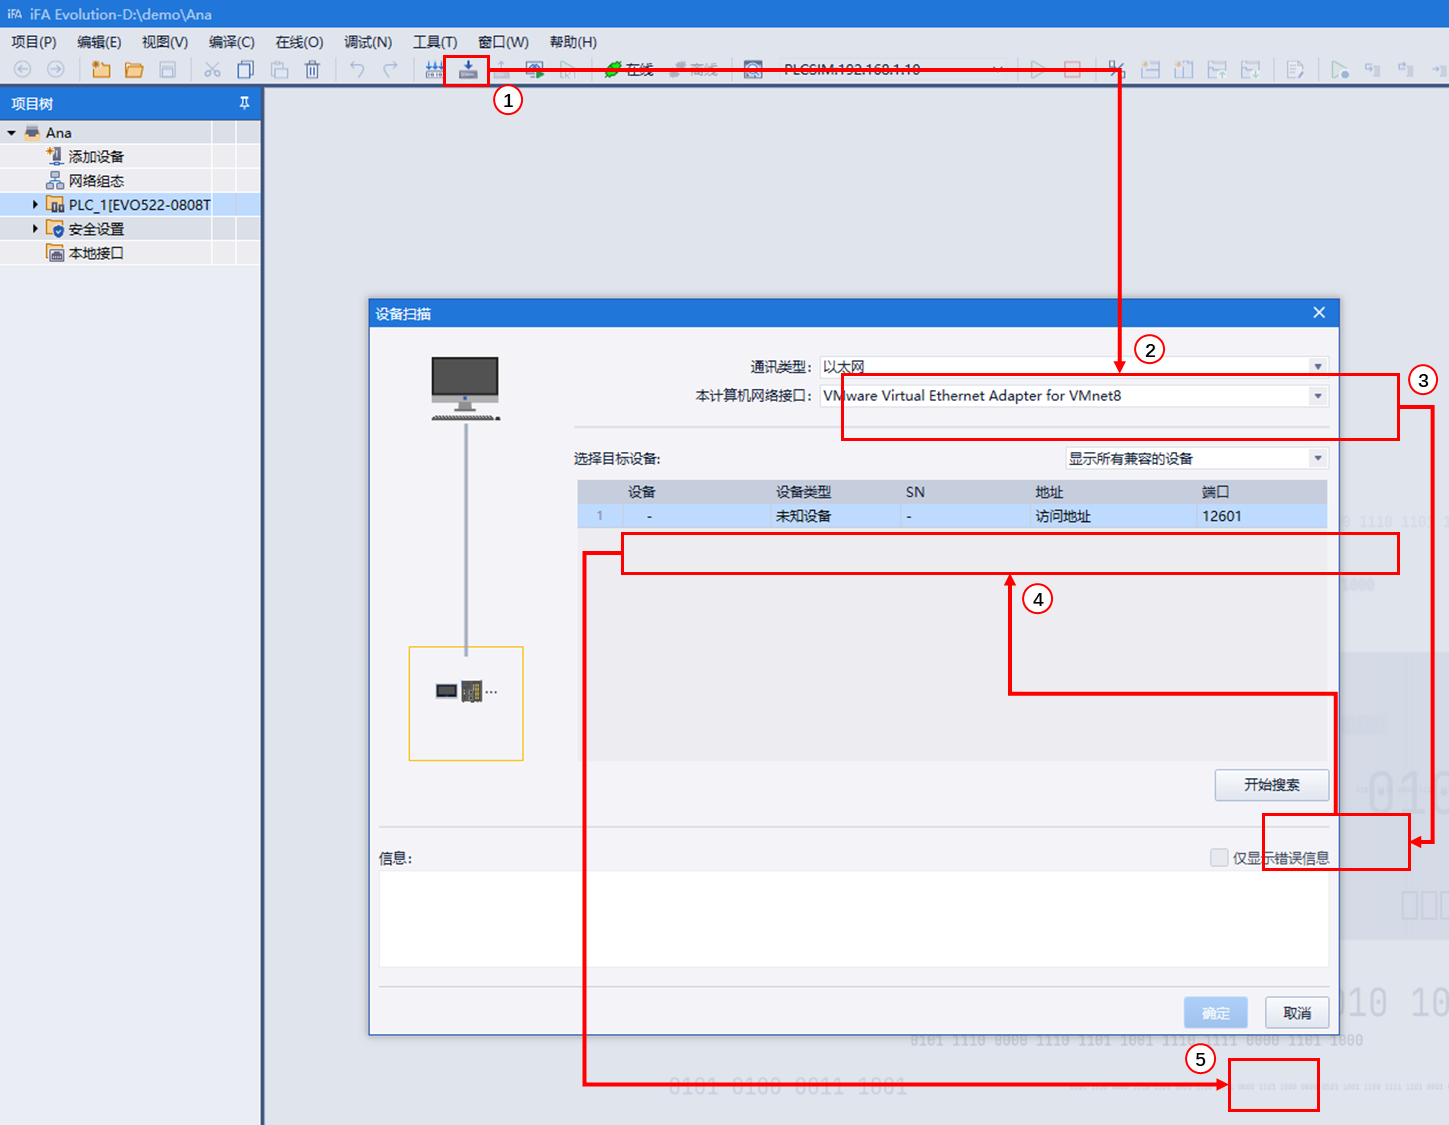Open the 工具(T) tools menu

tap(434, 42)
